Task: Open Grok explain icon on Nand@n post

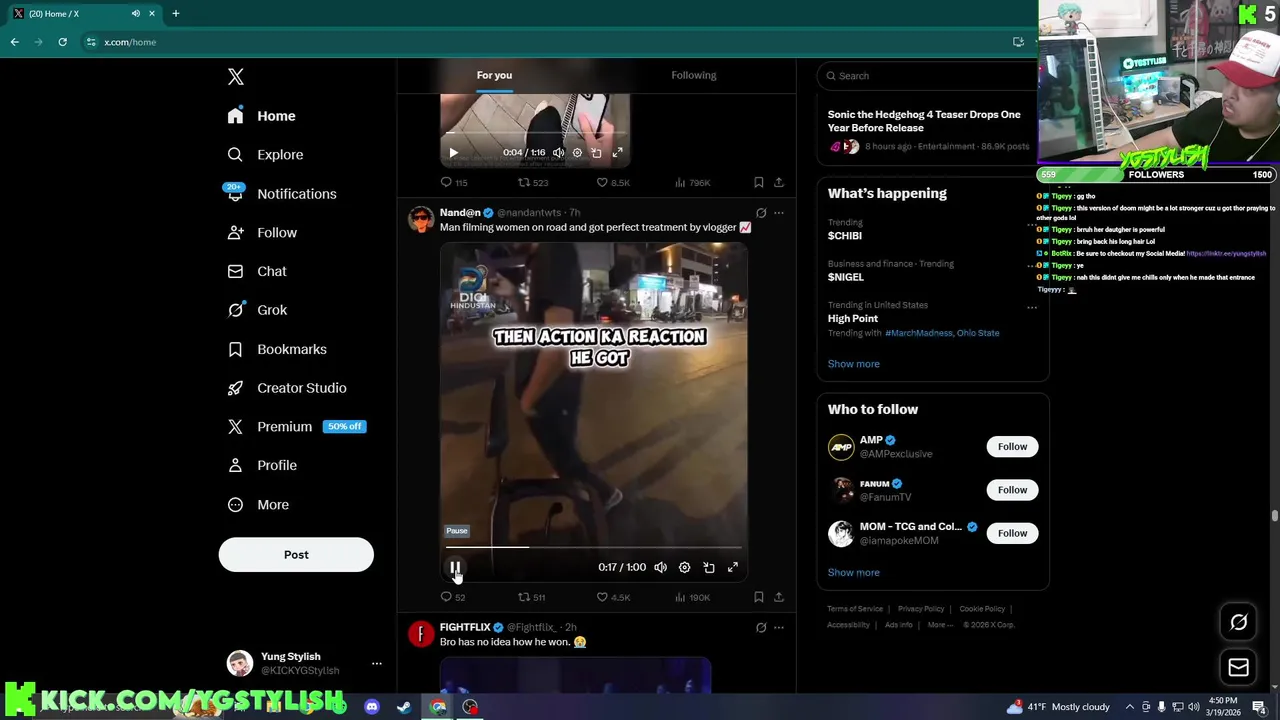Action: 761,213
